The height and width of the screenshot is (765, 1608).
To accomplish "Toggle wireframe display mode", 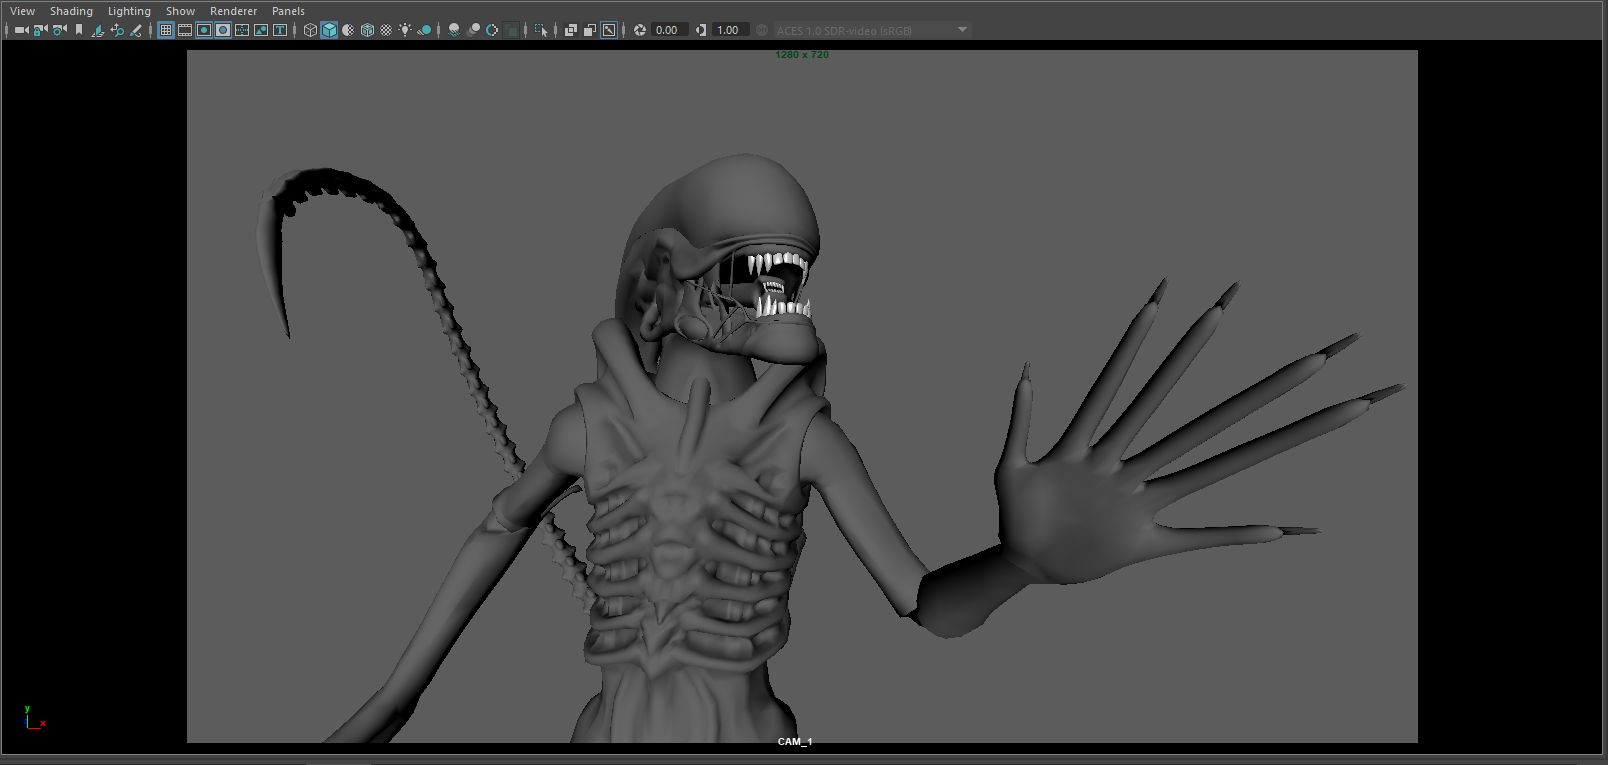I will [310, 30].
